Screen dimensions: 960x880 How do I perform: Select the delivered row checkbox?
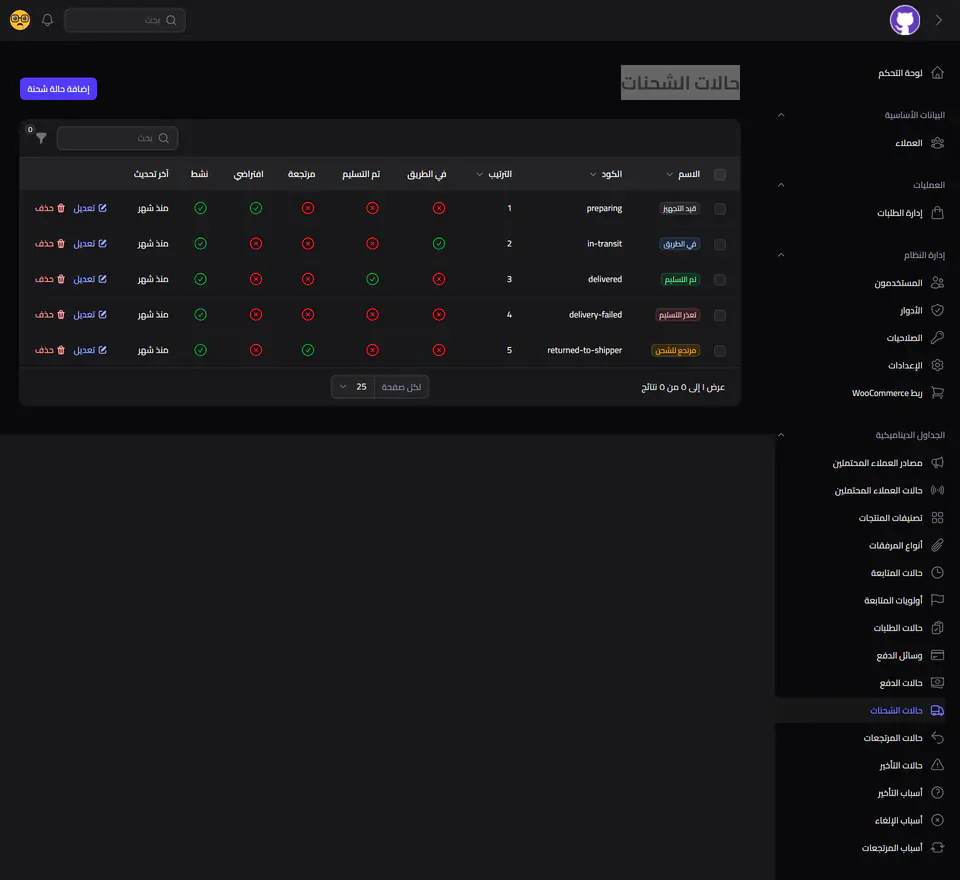pyautogui.click(x=720, y=280)
